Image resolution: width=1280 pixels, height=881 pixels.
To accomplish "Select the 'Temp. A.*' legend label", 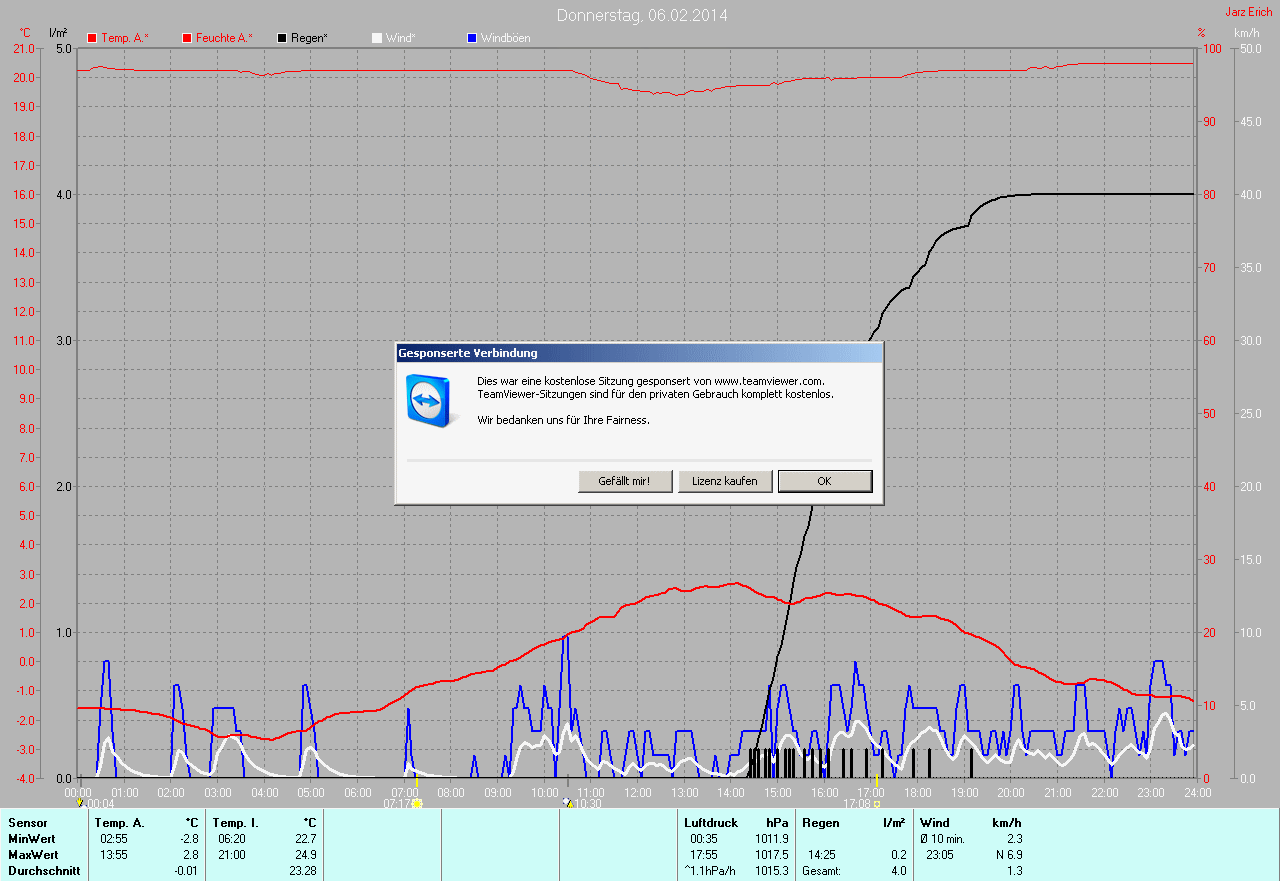I will tap(125, 38).
